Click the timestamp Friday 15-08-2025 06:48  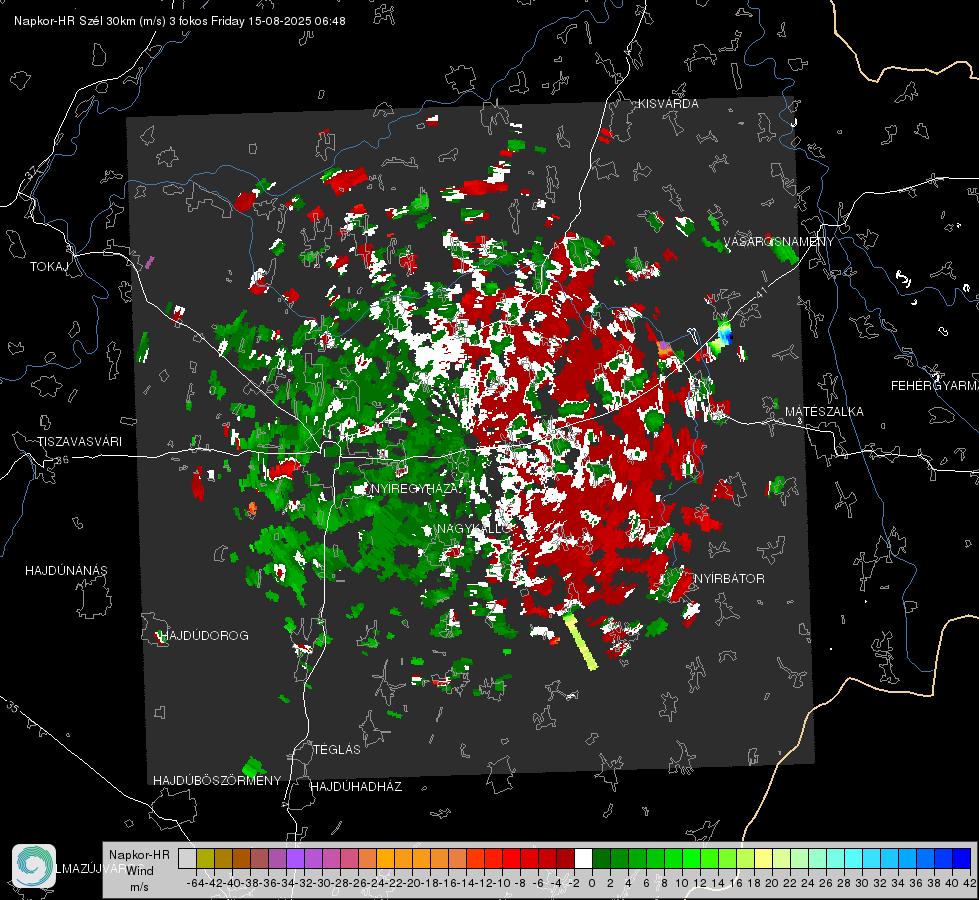(x=278, y=21)
